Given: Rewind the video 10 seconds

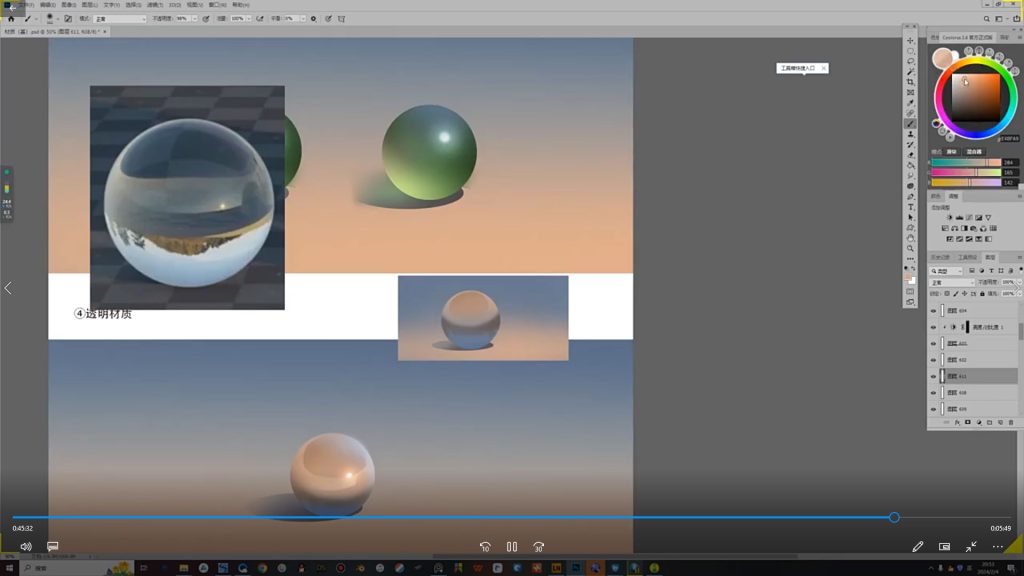Looking at the screenshot, I should click(485, 547).
